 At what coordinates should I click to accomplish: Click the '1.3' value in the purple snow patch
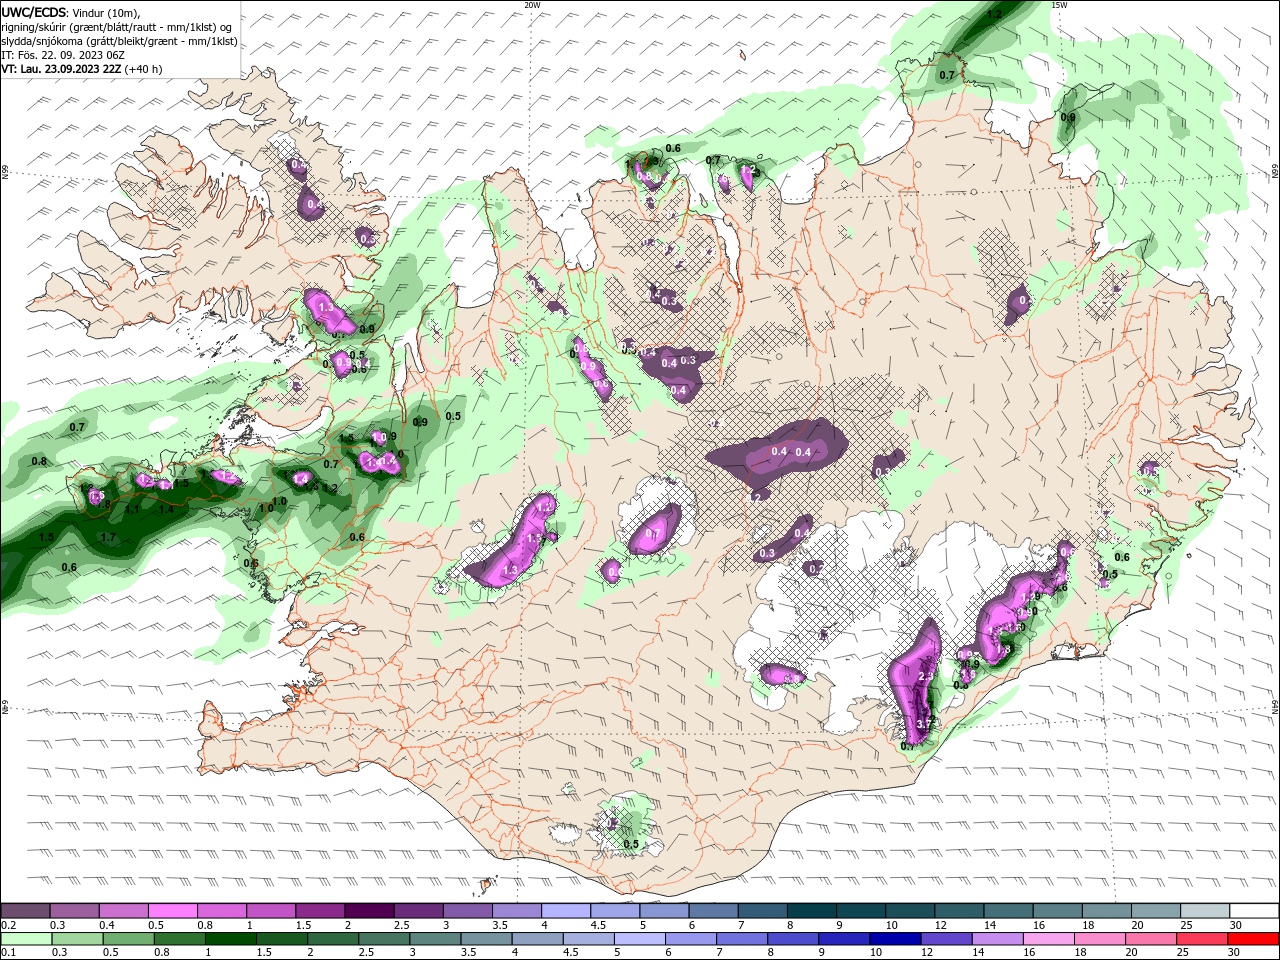510,570
